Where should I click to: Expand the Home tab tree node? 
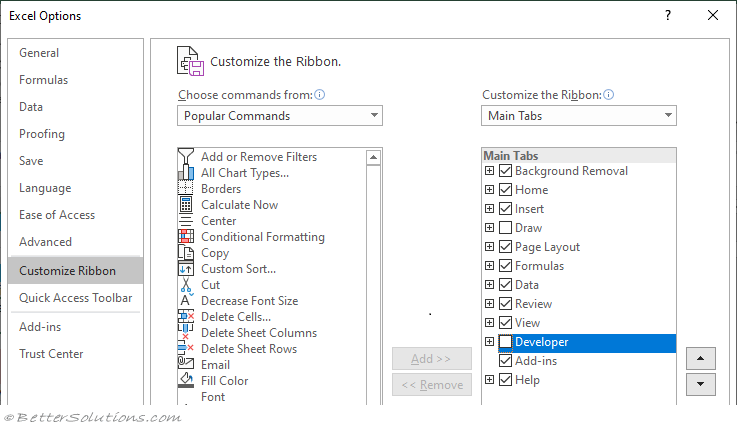[489, 189]
